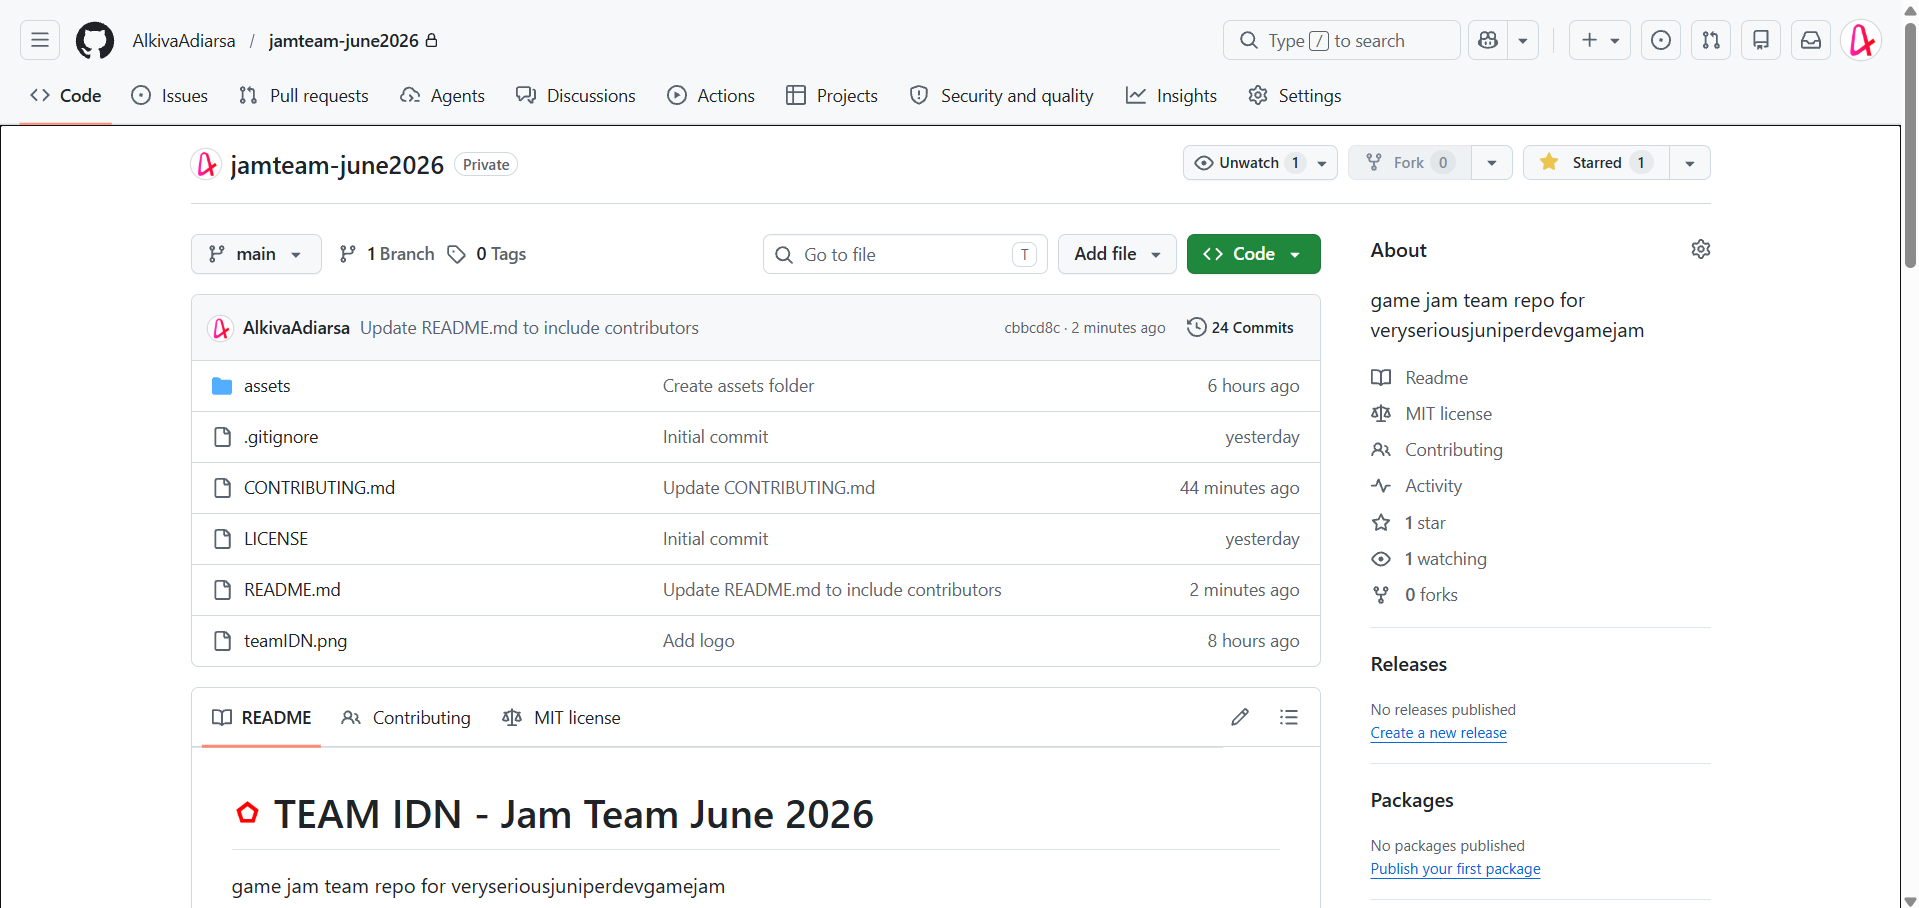1919x908 pixels.
Task: Open Copilot chat icon in header
Action: click(1488, 40)
